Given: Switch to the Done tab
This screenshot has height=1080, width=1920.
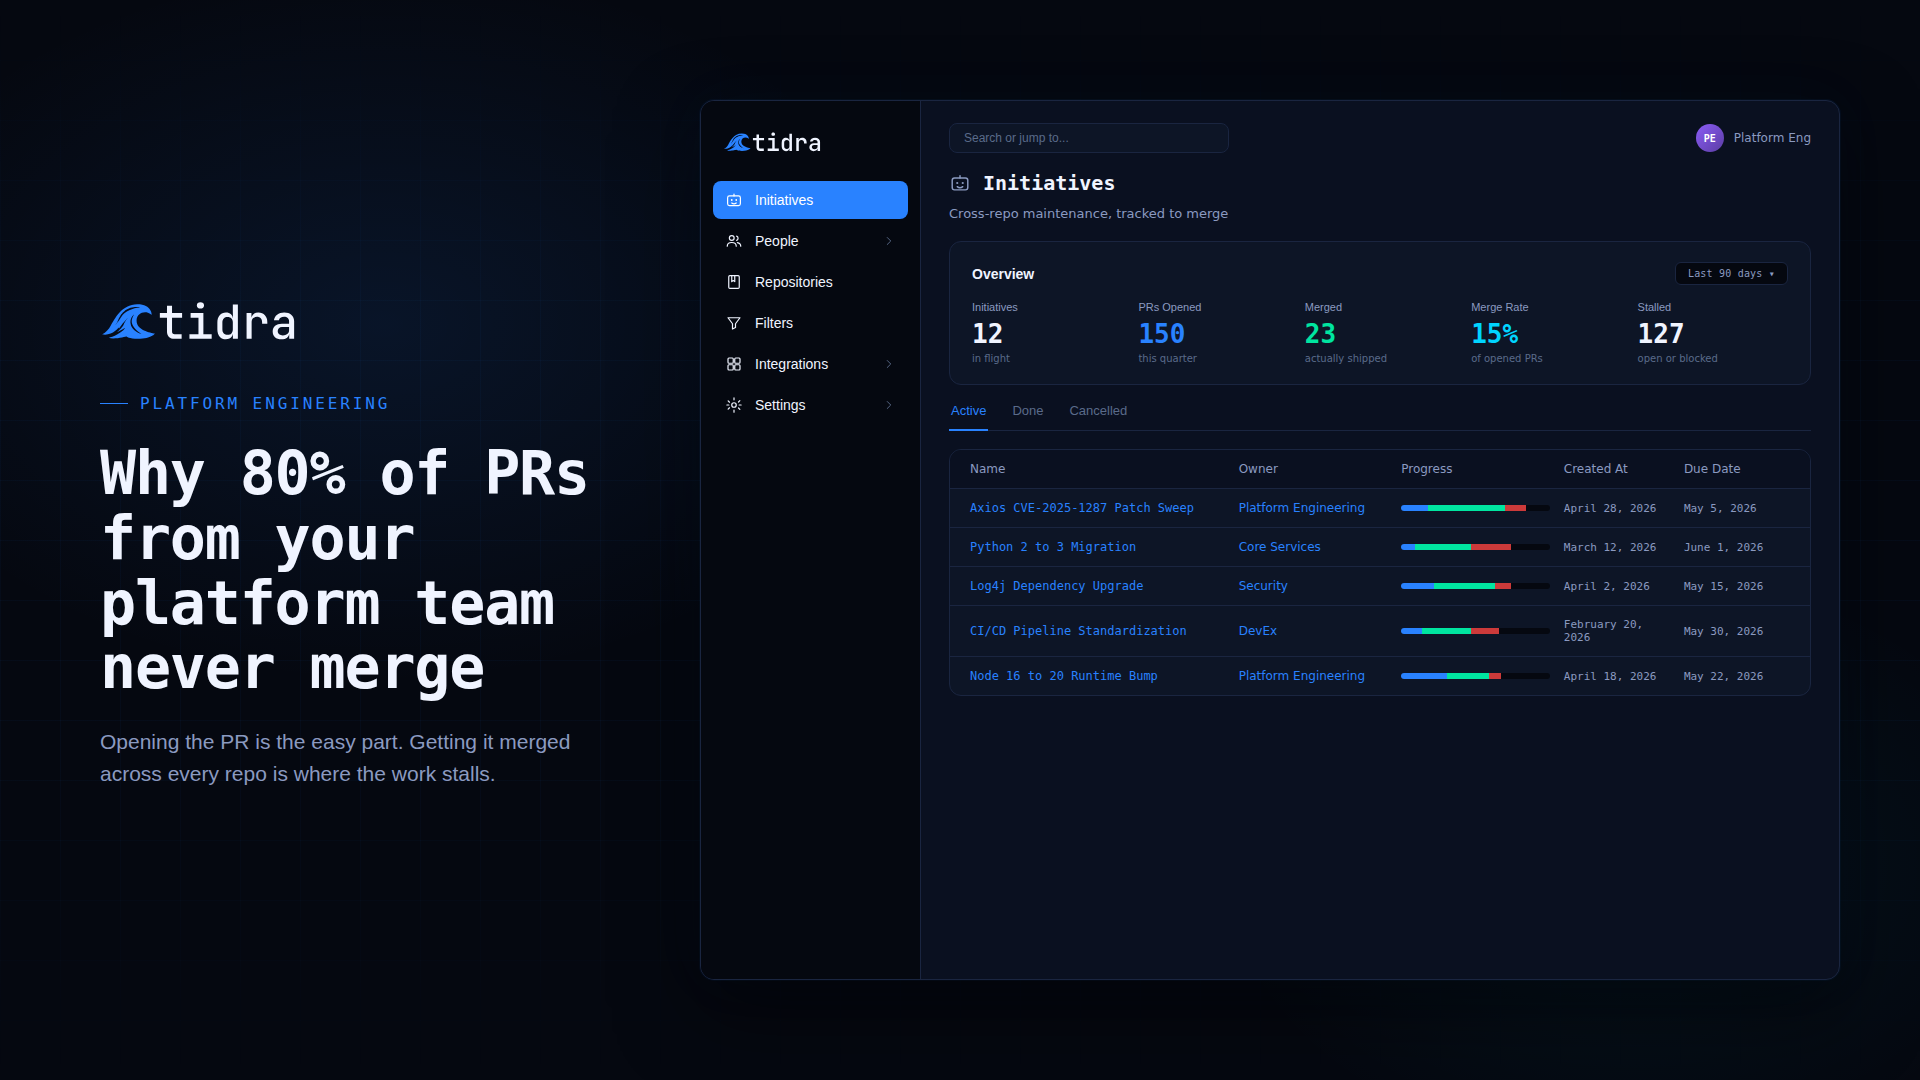Looking at the screenshot, I should pos(1027,411).
